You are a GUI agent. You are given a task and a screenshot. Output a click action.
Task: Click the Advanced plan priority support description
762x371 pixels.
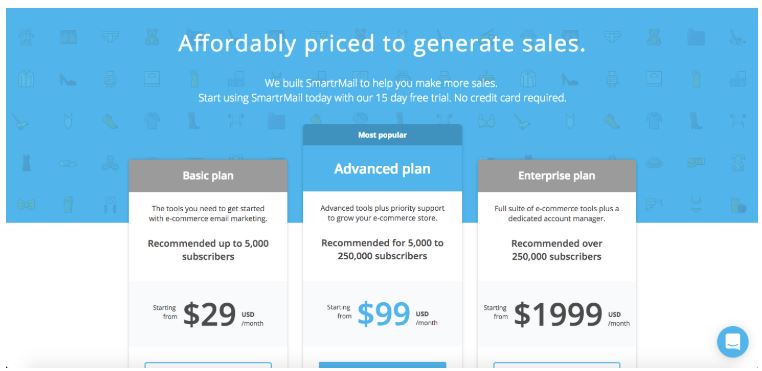click(x=382, y=213)
